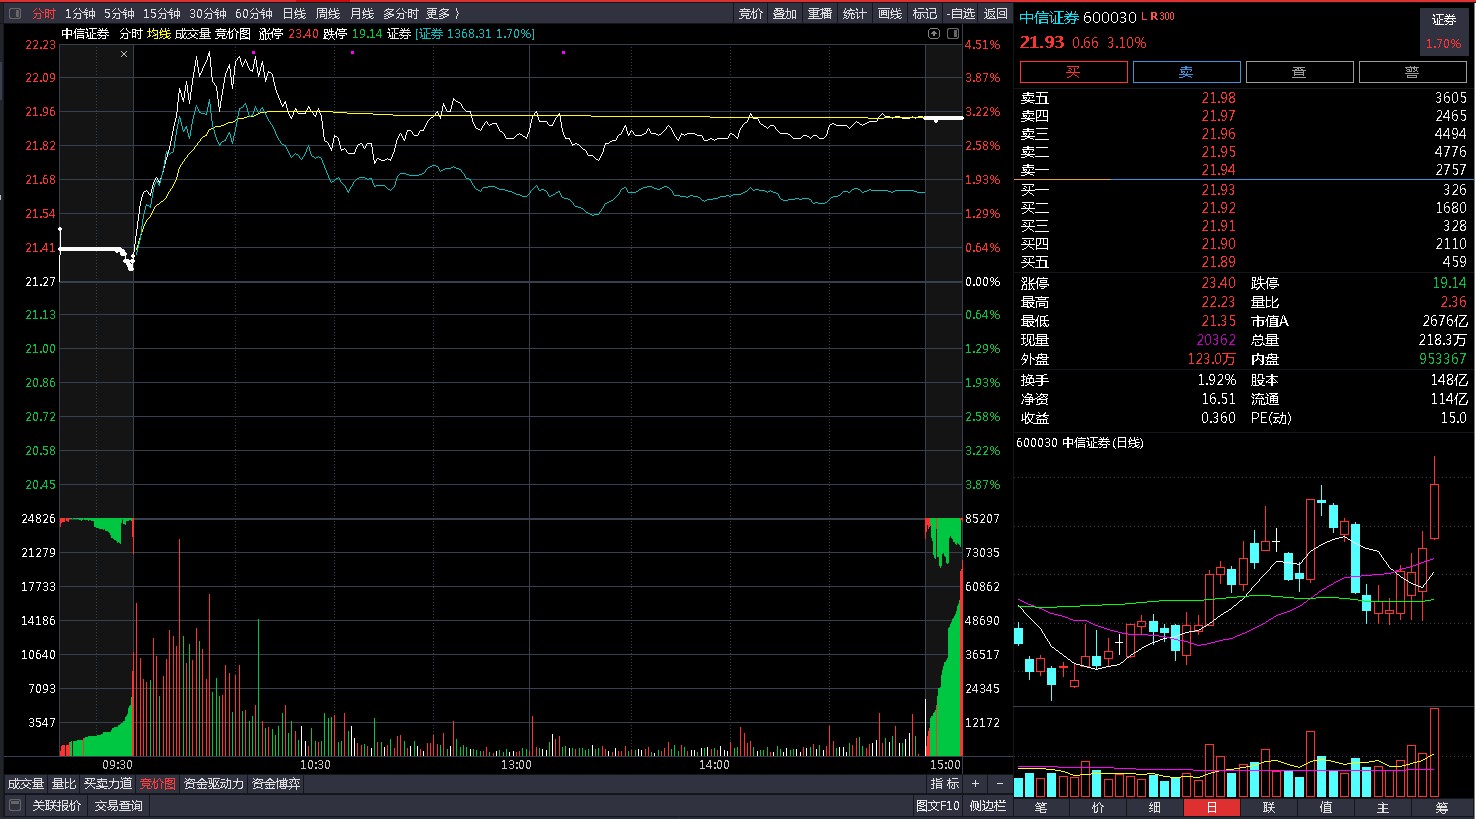Open the 日线 daily chart
Viewport: 1476px width, 819px height.
click(x=294, y=13)
